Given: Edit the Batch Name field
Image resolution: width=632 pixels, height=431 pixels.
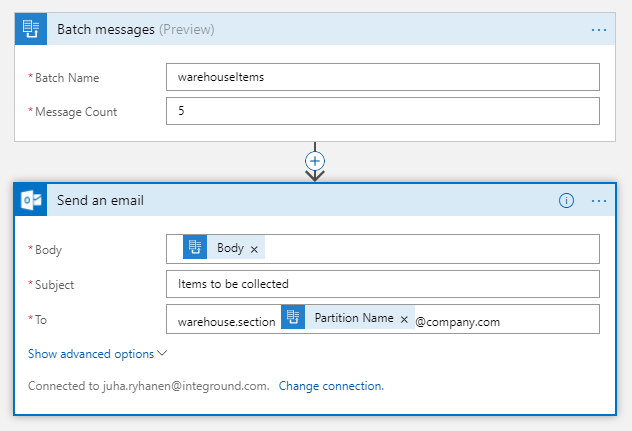Looking at the screenshot, I should pos(383,77).
